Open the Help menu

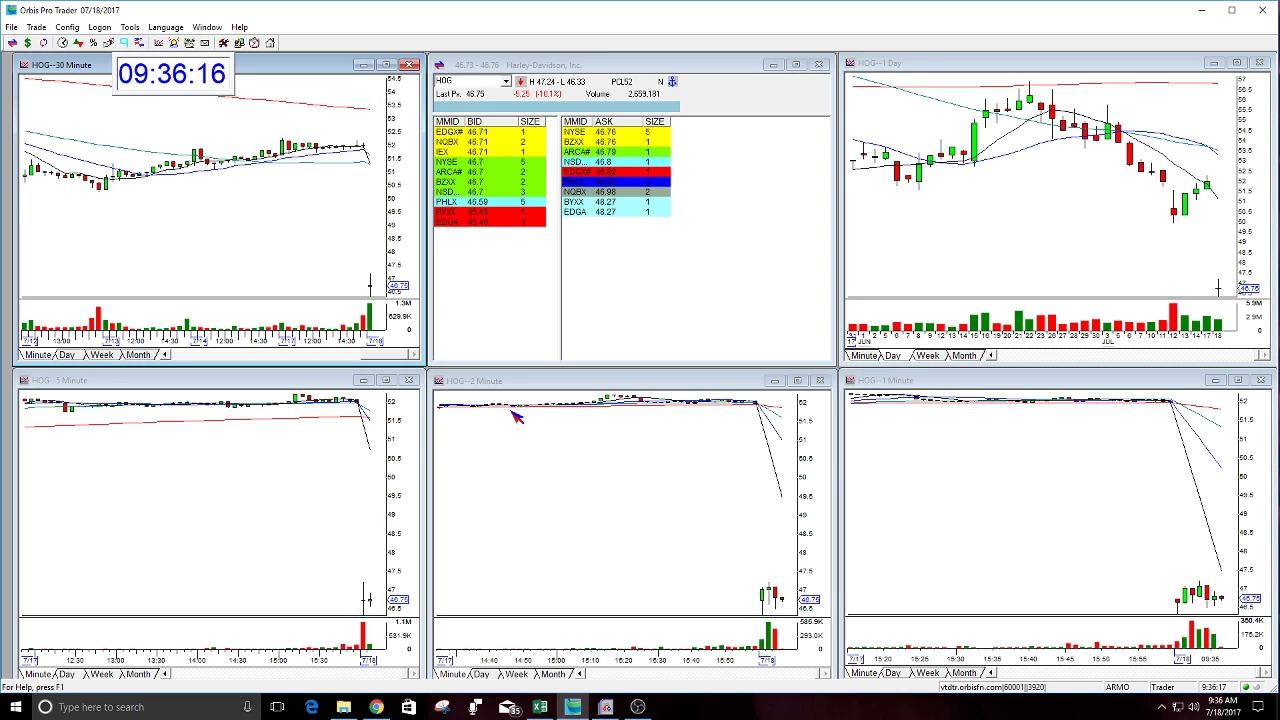[240, 27]
